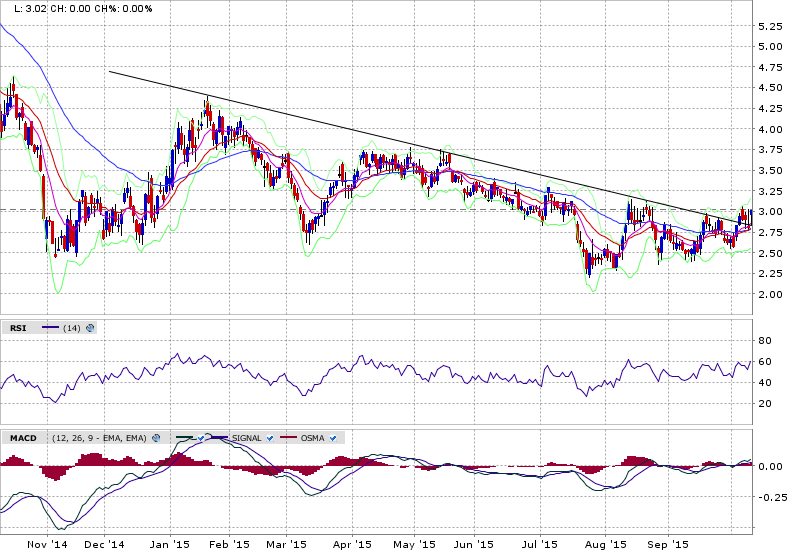Click the RSI line color swatch
This screenshot has height=558, width=796.
pyautogui.click(x=51, y=327)
